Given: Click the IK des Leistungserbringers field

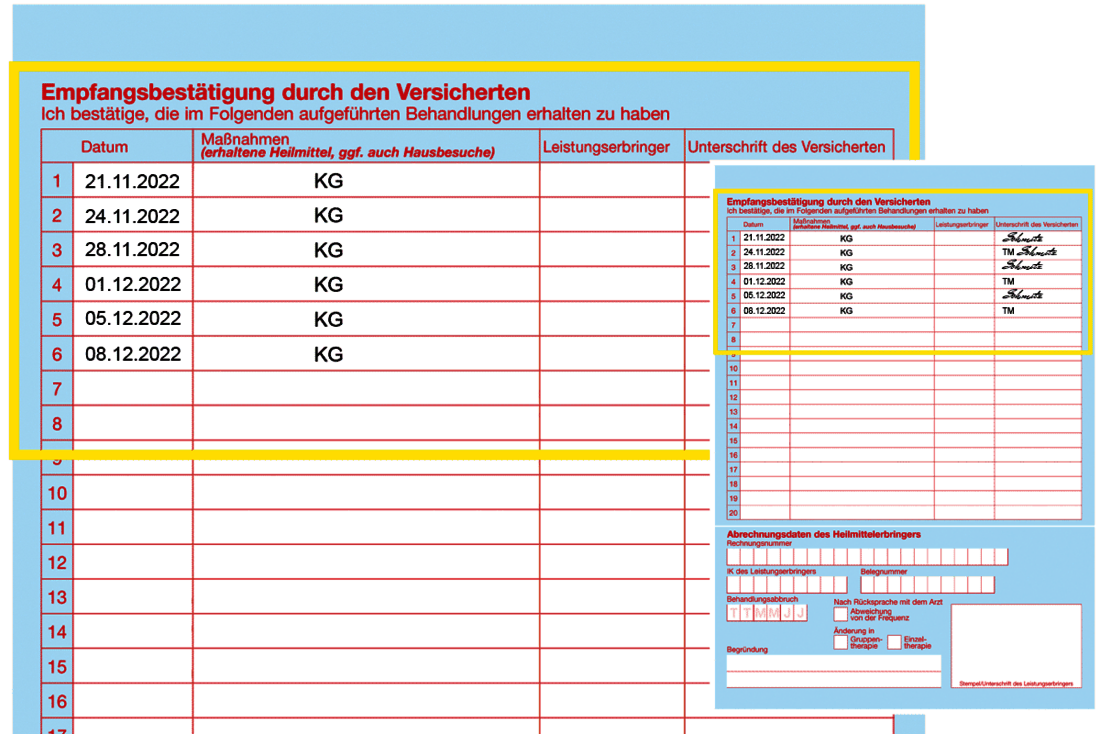Looking at the screenshot, I should (x=787, y=584).
